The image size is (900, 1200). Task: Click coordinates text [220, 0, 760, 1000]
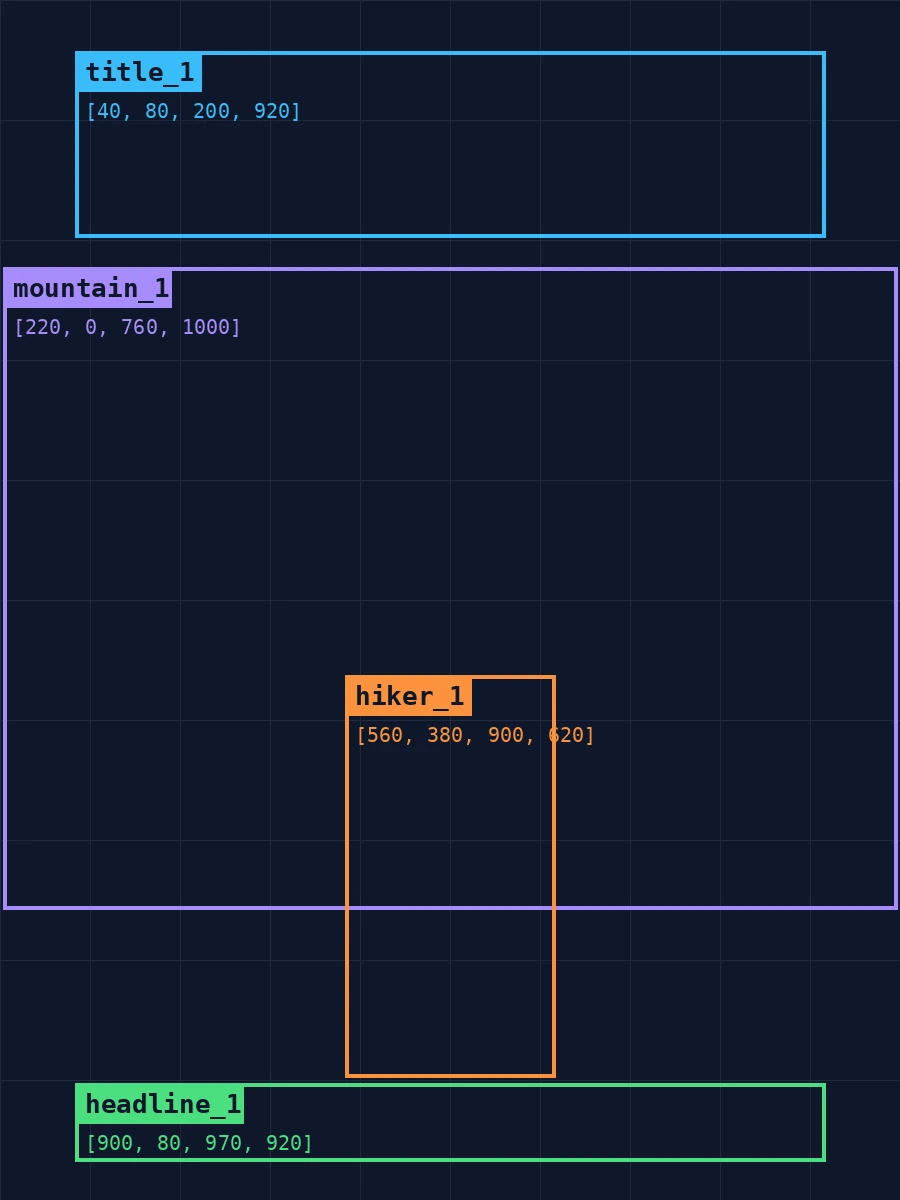127,327
